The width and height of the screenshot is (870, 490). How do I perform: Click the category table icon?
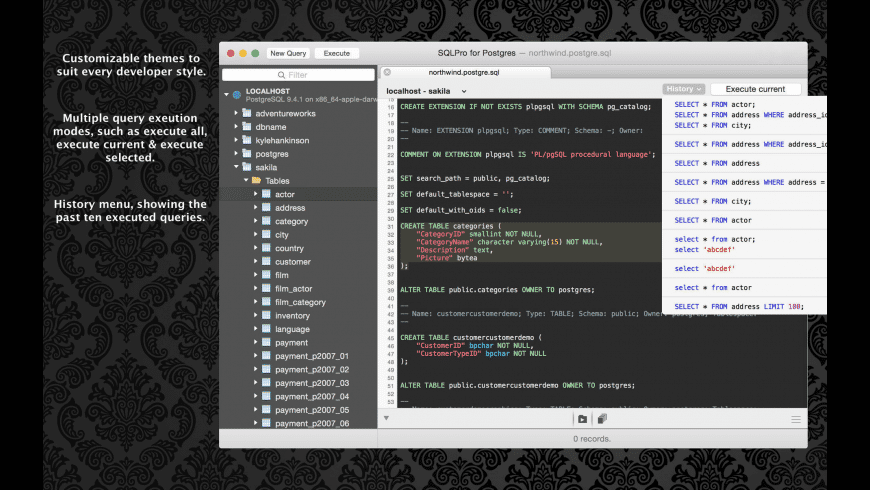pyautogui.click(x=266, y=220)
